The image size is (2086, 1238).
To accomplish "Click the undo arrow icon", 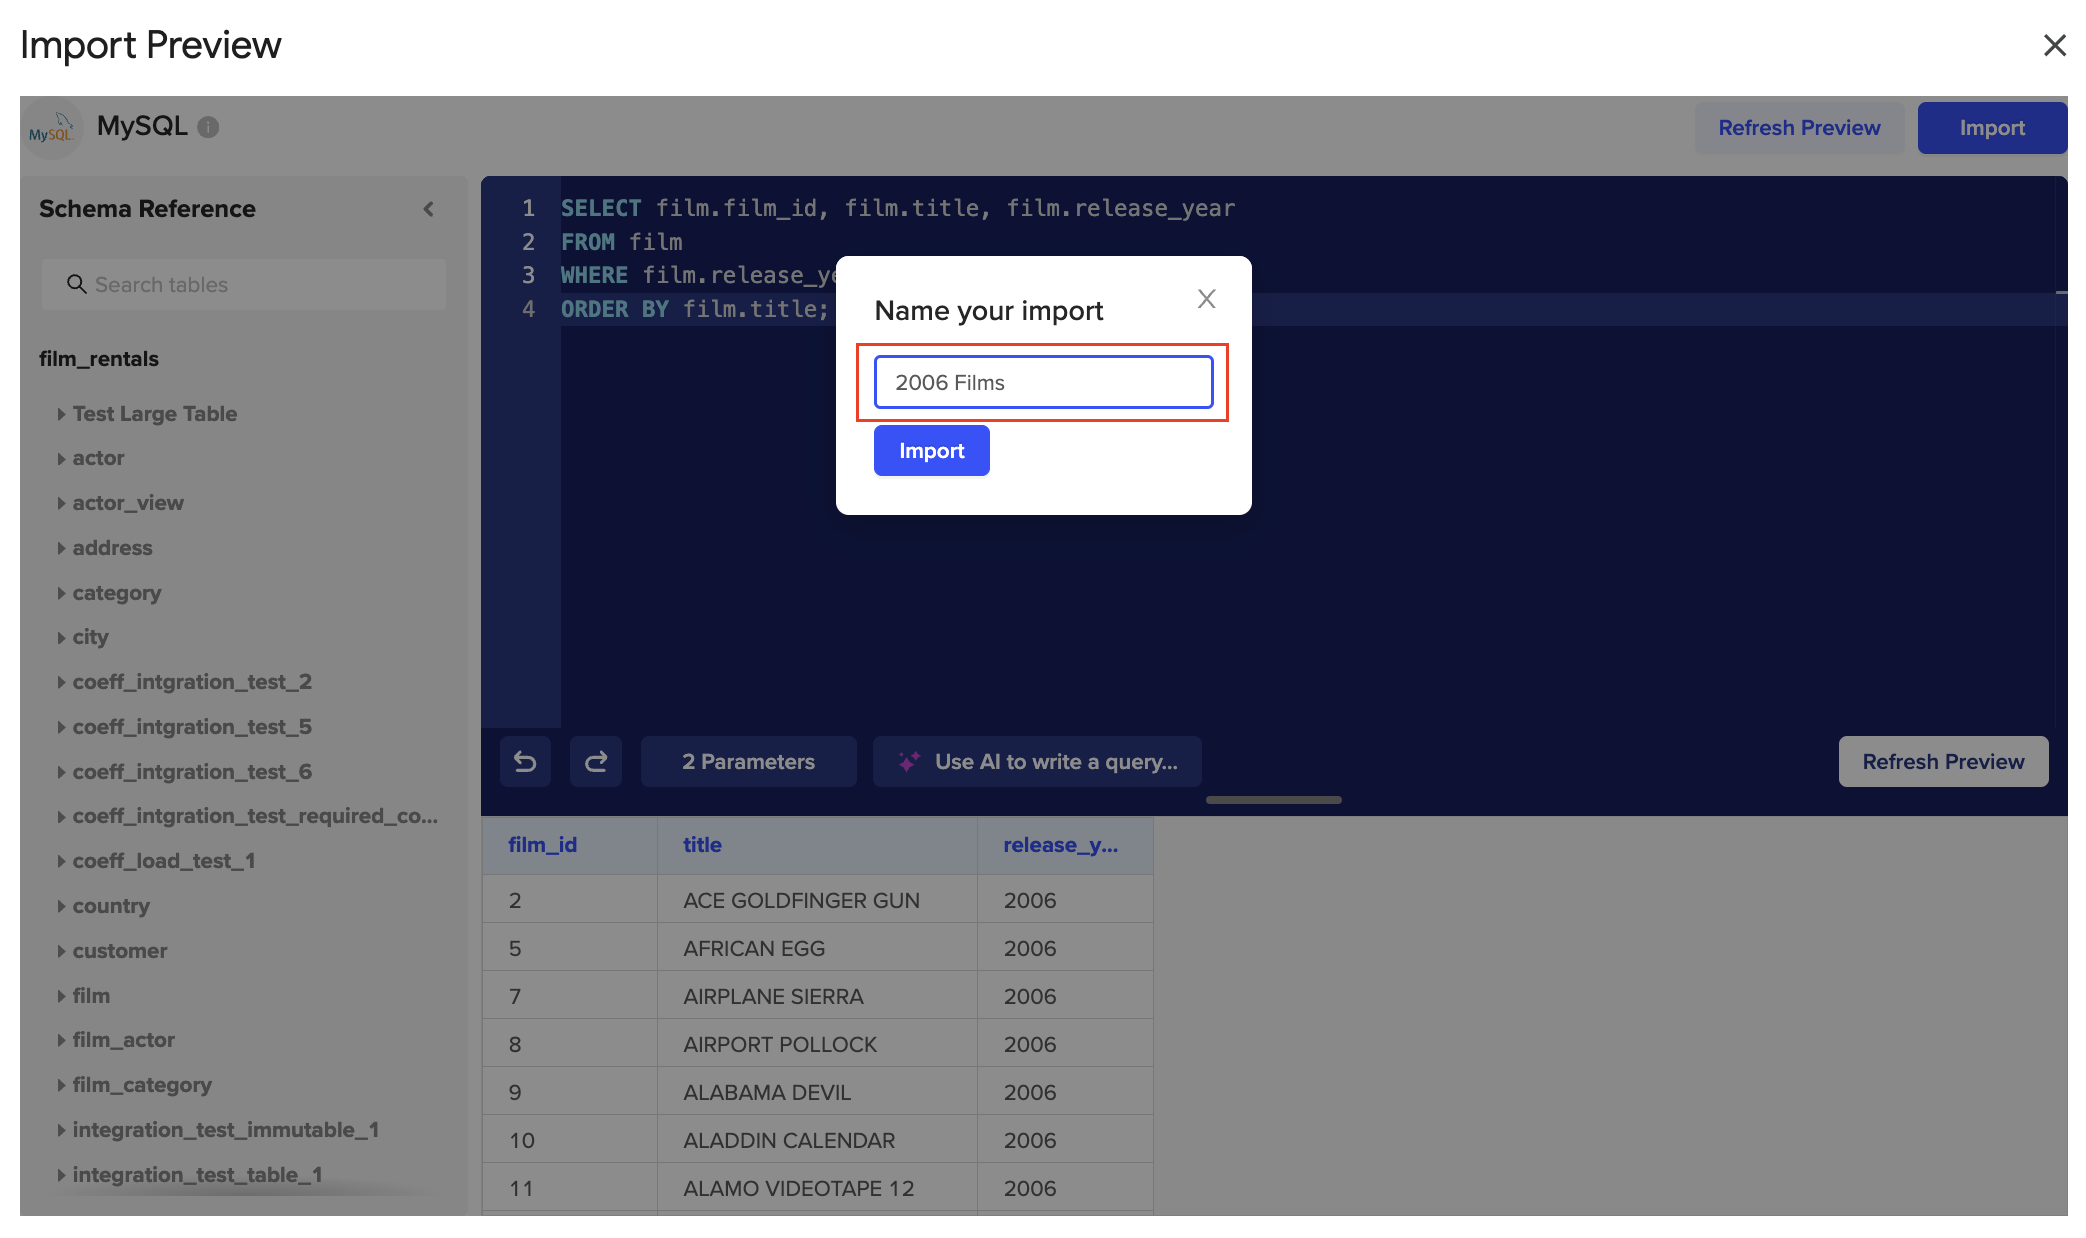I will click(x=525, y=762).
